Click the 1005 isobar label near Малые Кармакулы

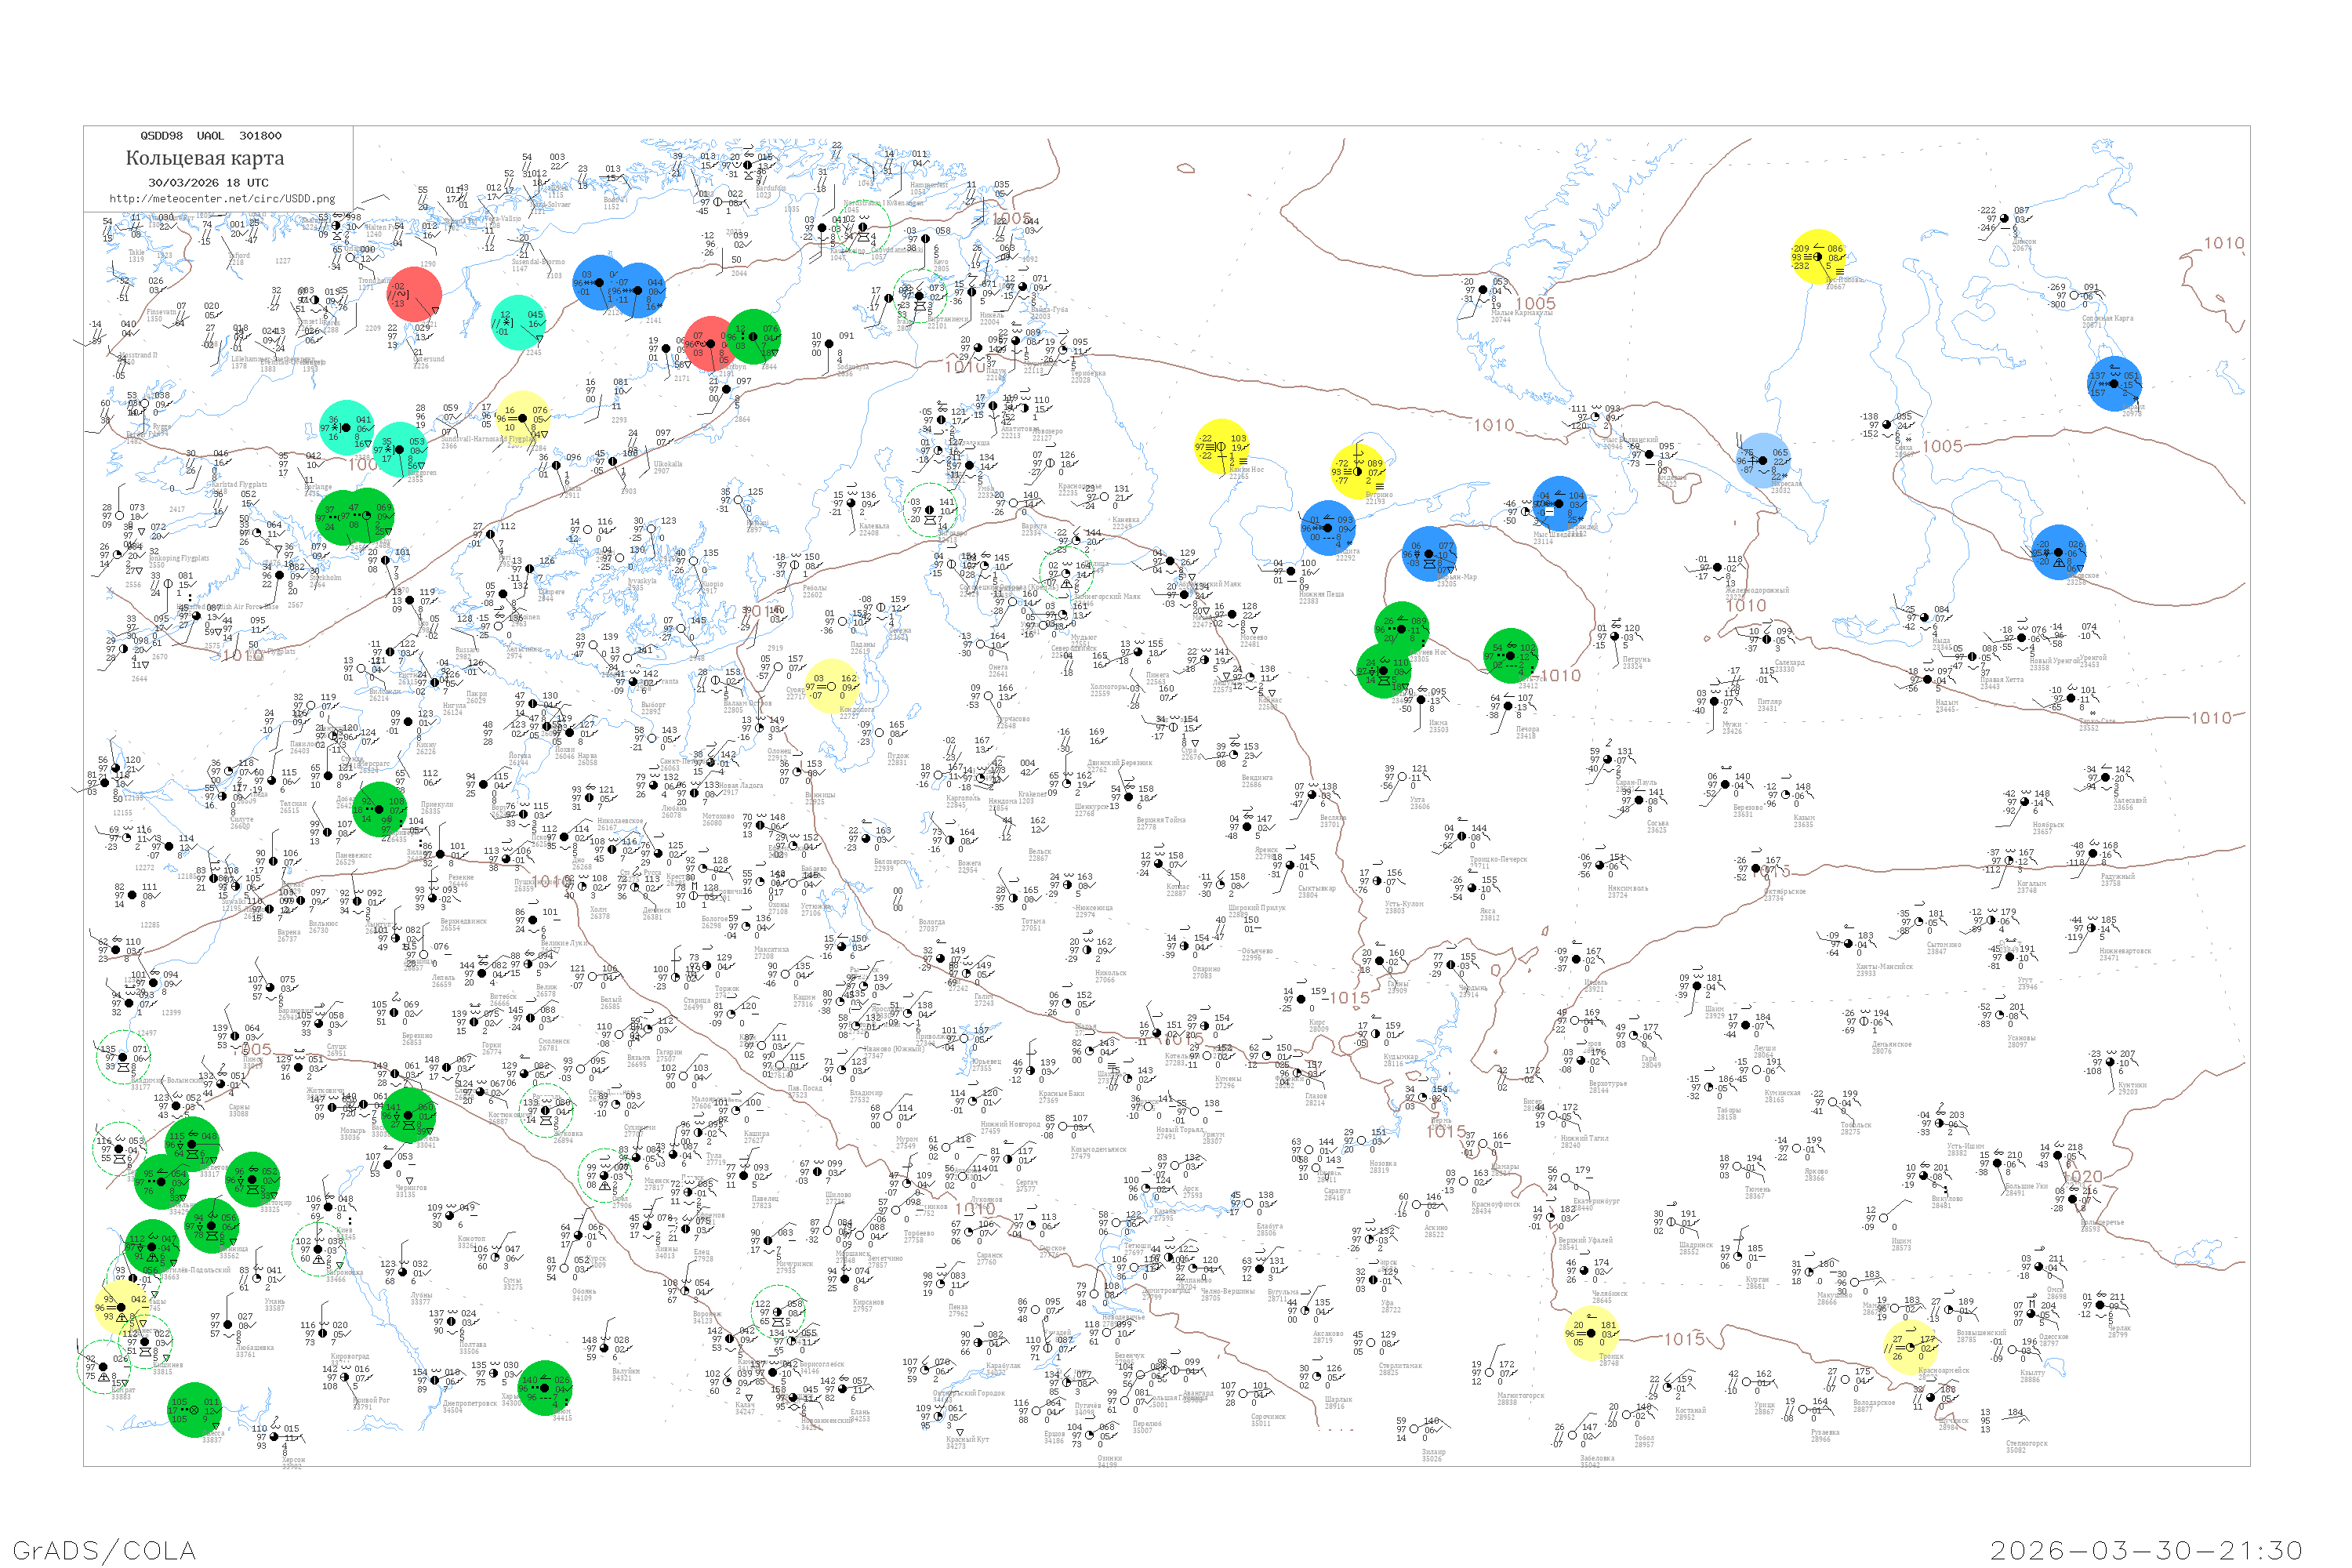pyautogui.click(x=1535, y=304)
